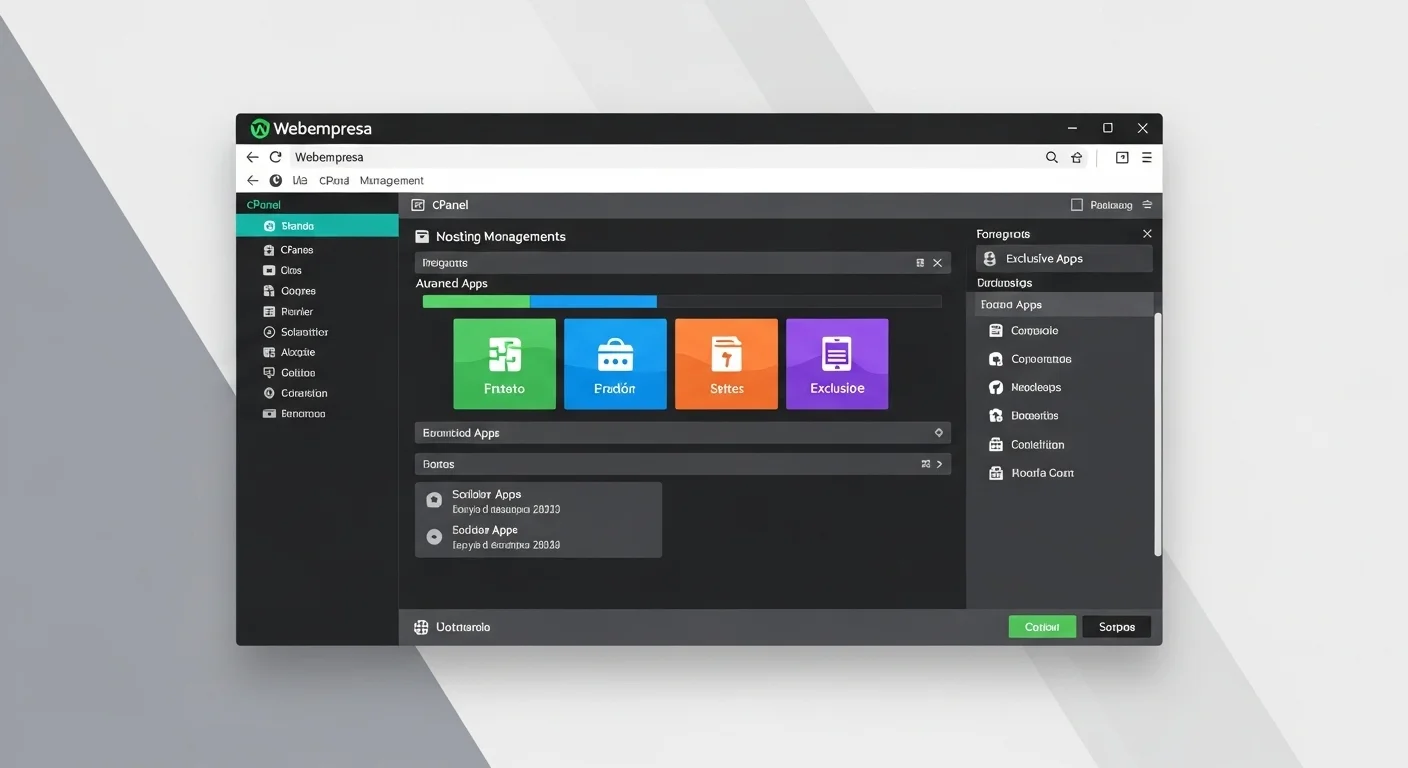This screenshot has height=768, width=1408.
Task: Click the home icon next to the magnifier
Action: (x=1077, y=157)
